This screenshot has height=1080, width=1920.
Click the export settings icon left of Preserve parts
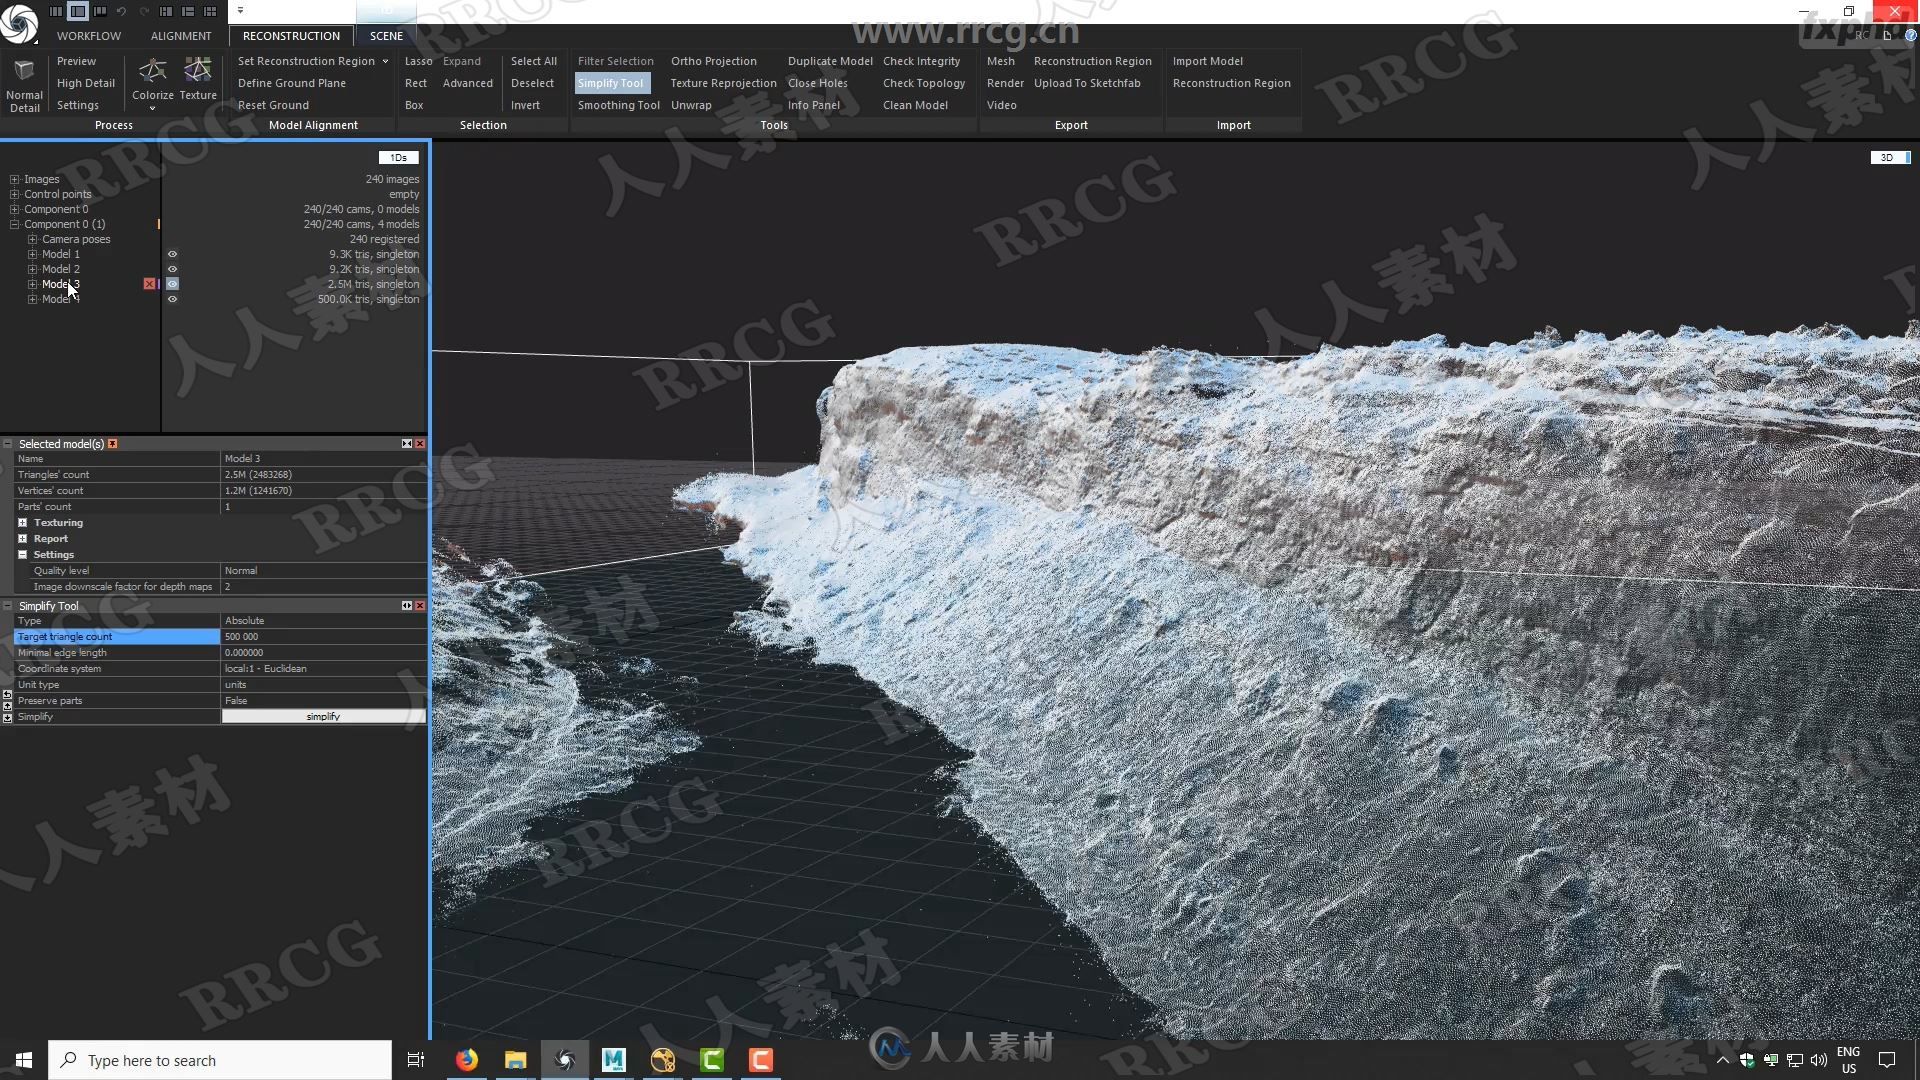pyautogui.click(x=7, y=705)
